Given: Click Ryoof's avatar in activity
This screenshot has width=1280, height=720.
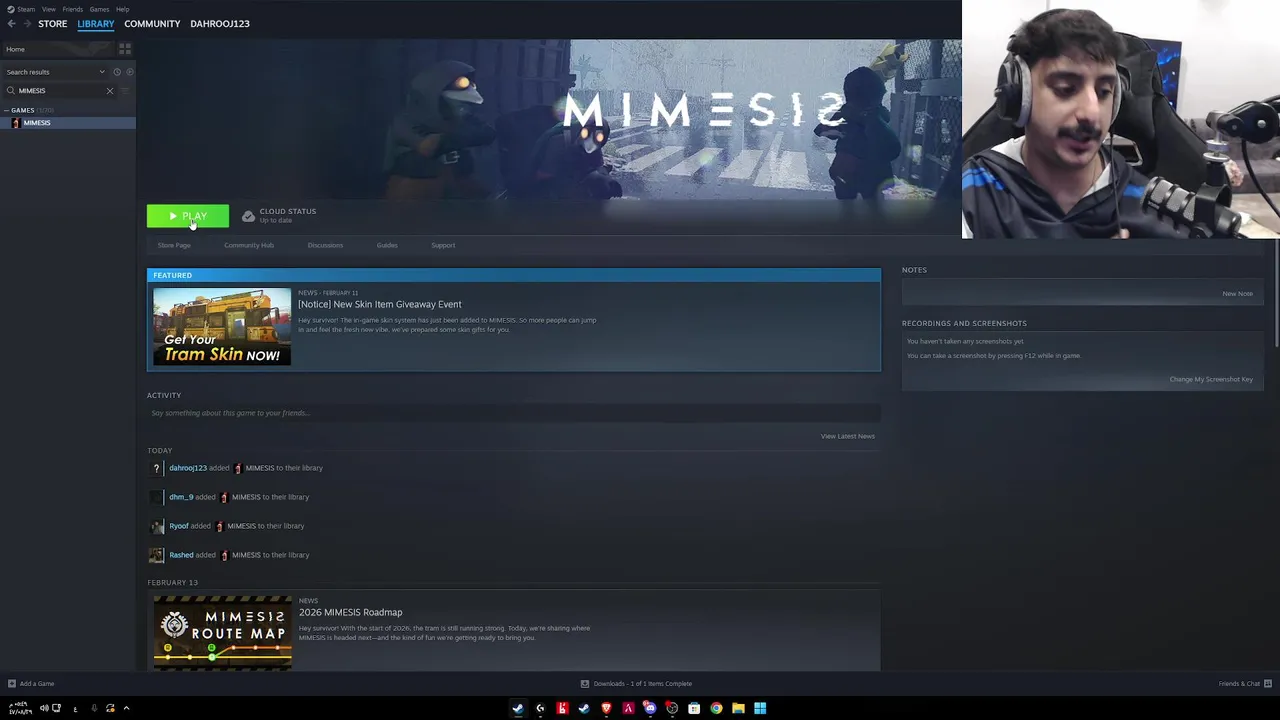Looking at the screenshot, I should coord(156,526).
